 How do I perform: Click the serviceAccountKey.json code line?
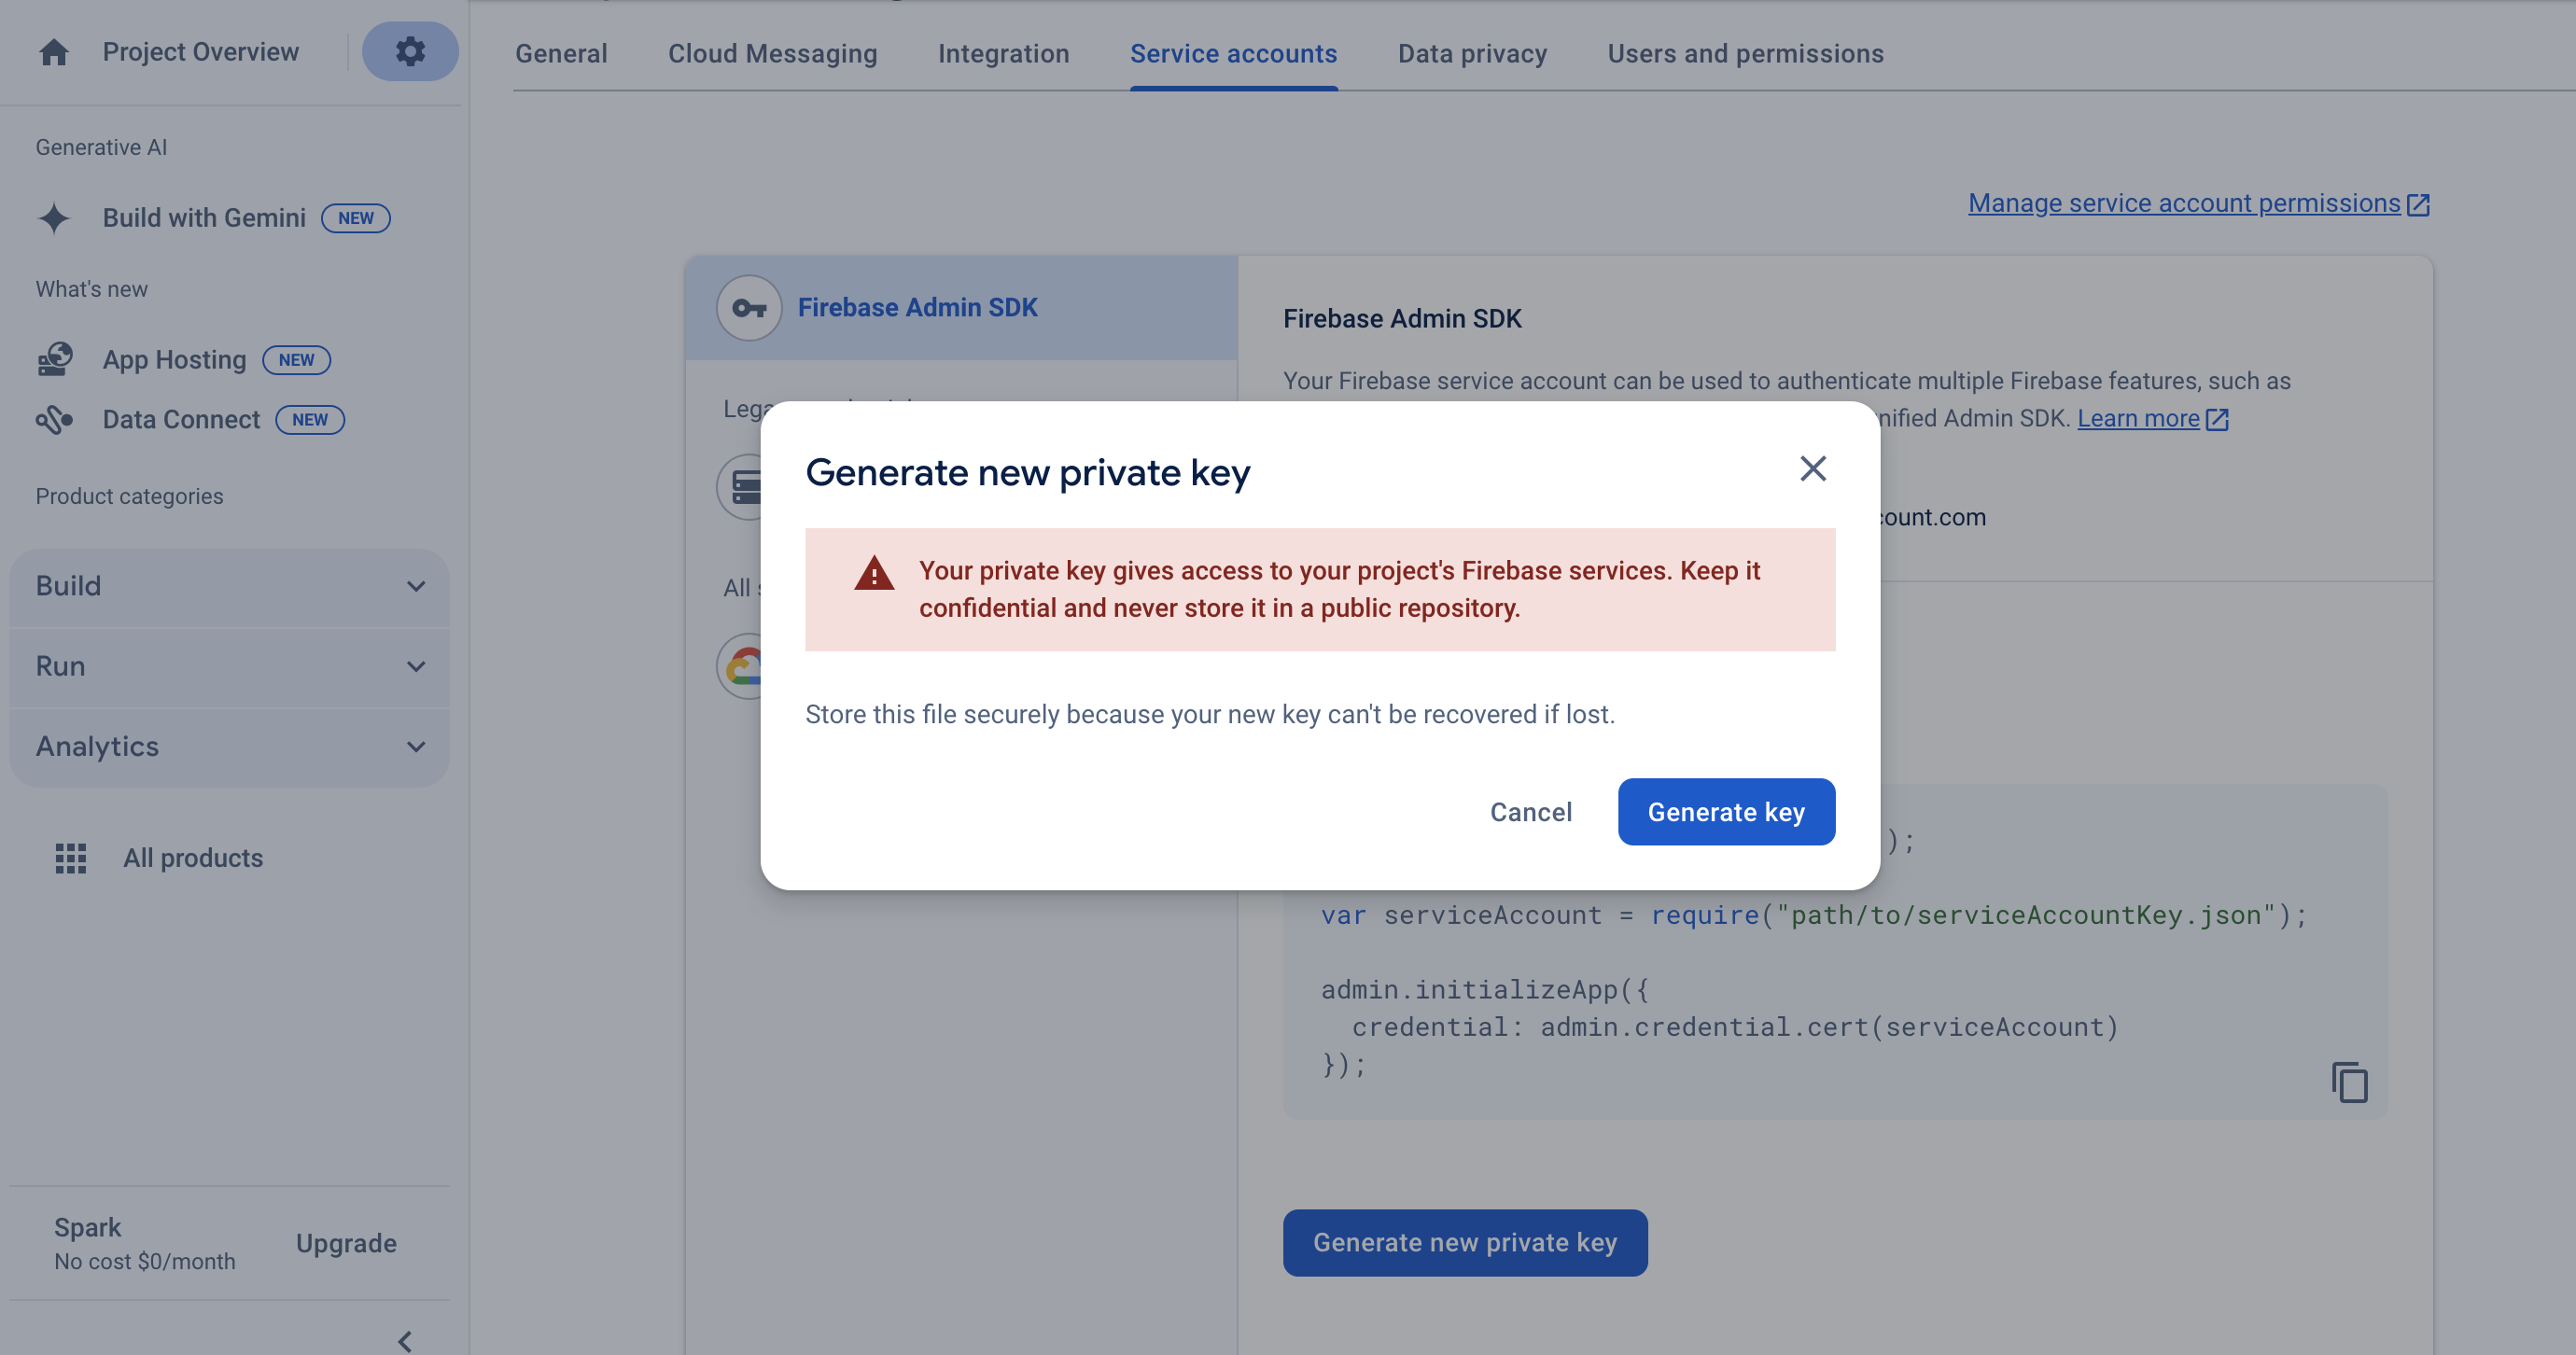[1814, 915]
